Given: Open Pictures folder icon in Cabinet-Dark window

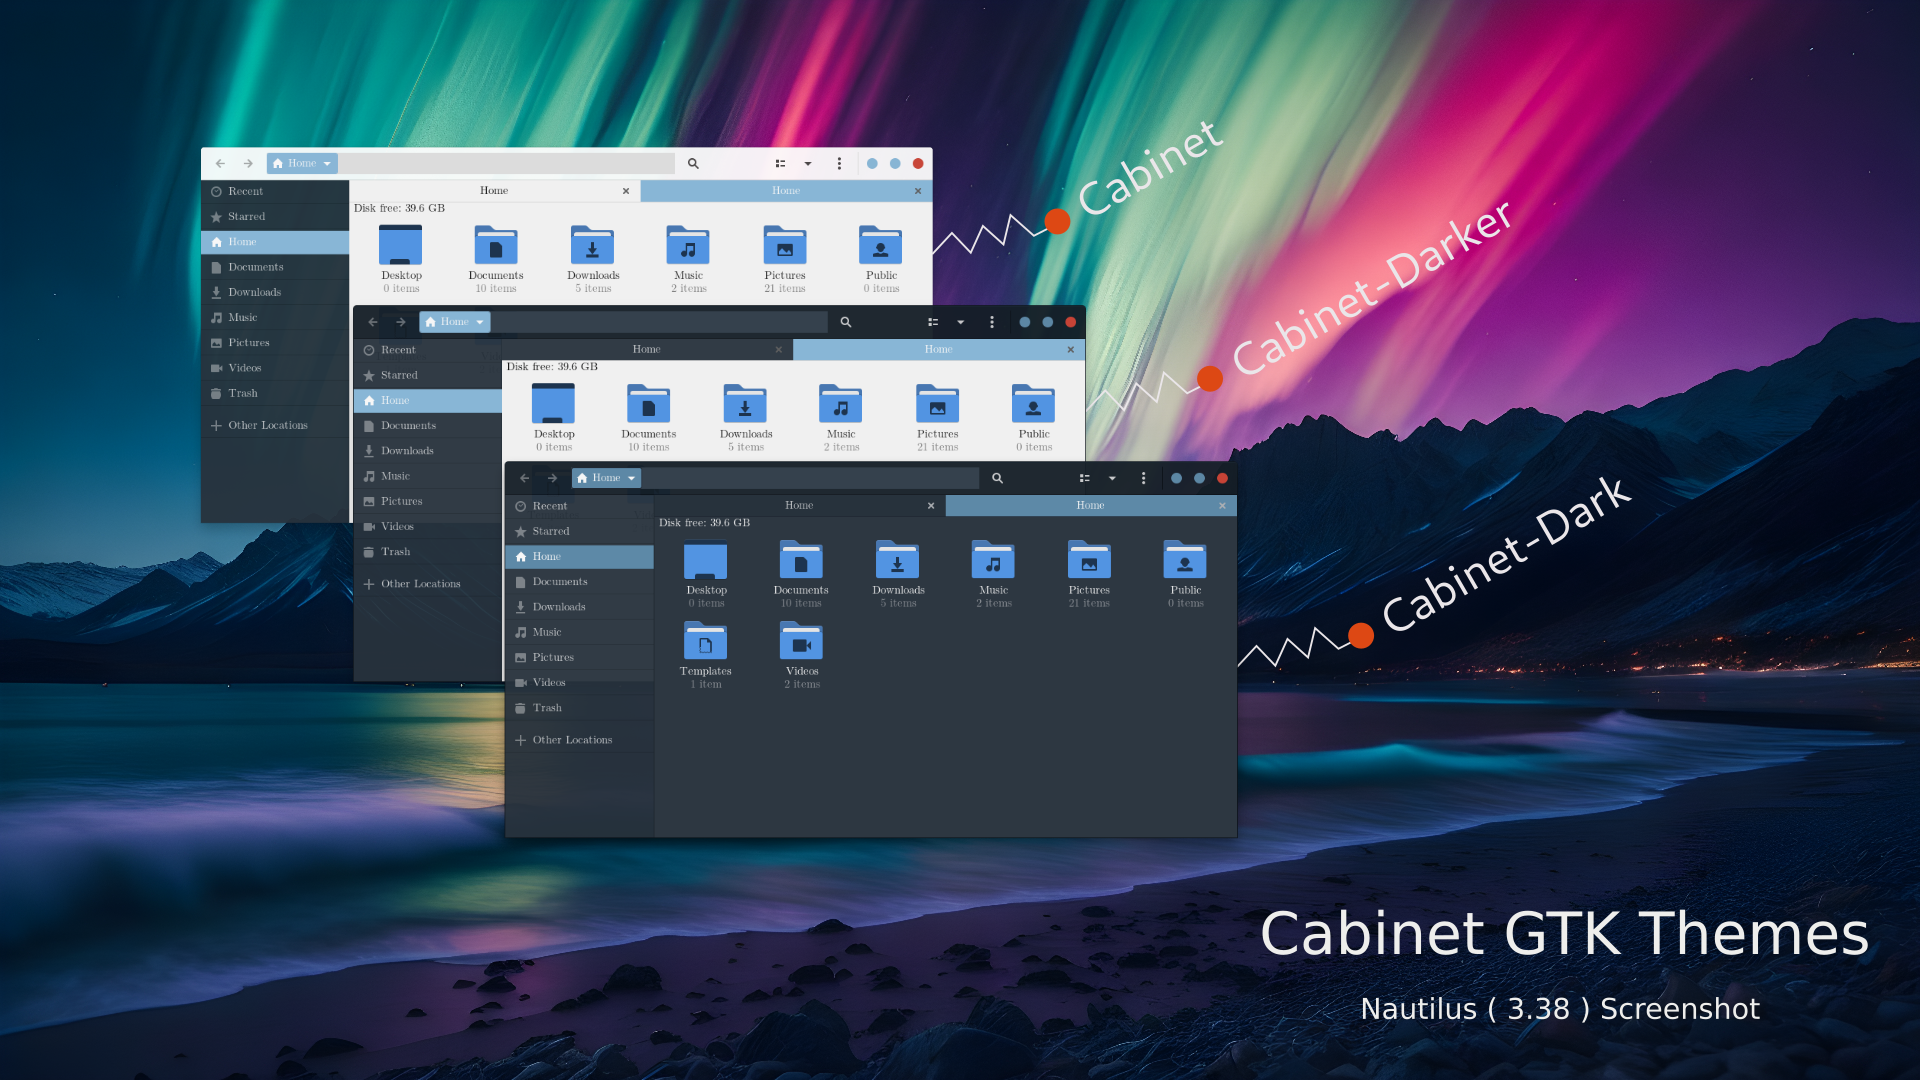Looking at the screenshot, I should coord(1089,561).
